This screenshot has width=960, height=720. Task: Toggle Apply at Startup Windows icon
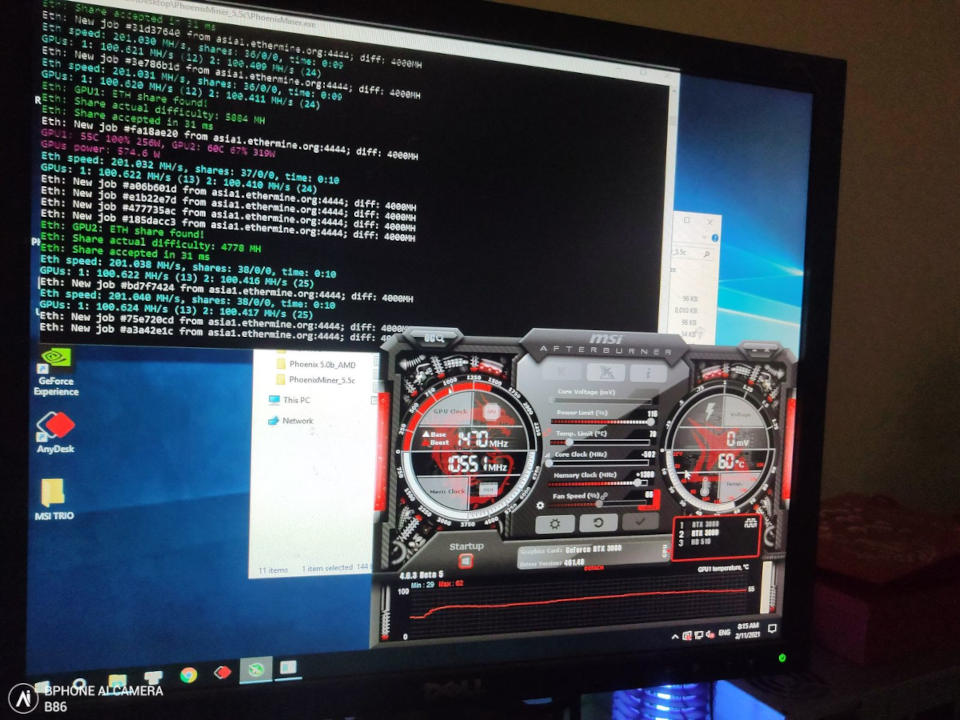click(466, 560)
